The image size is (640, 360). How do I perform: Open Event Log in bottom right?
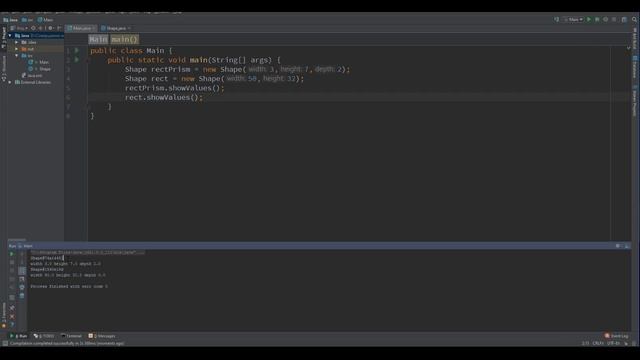tap(617, 336)
